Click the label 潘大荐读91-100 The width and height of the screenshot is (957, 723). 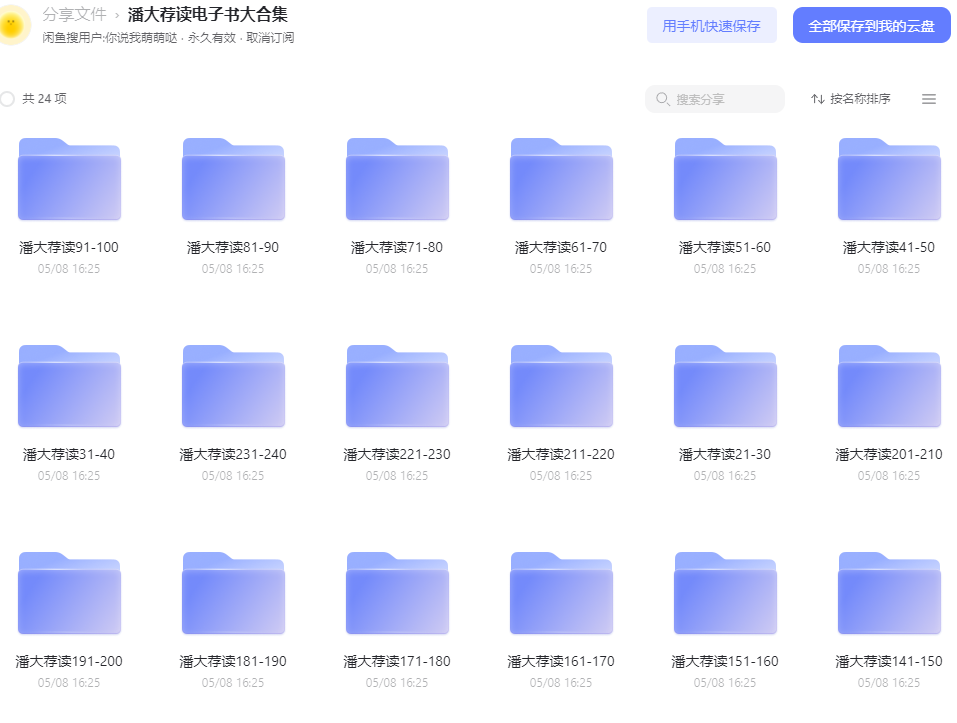(x=69, y=247)
